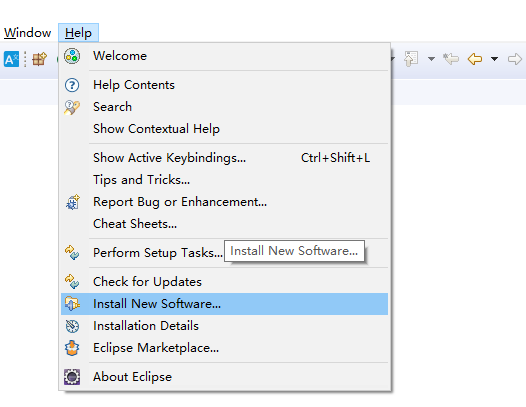The image size is (526, 407).
Task: Choose Report Bug or Enhancement
Action: coord(224,202)
